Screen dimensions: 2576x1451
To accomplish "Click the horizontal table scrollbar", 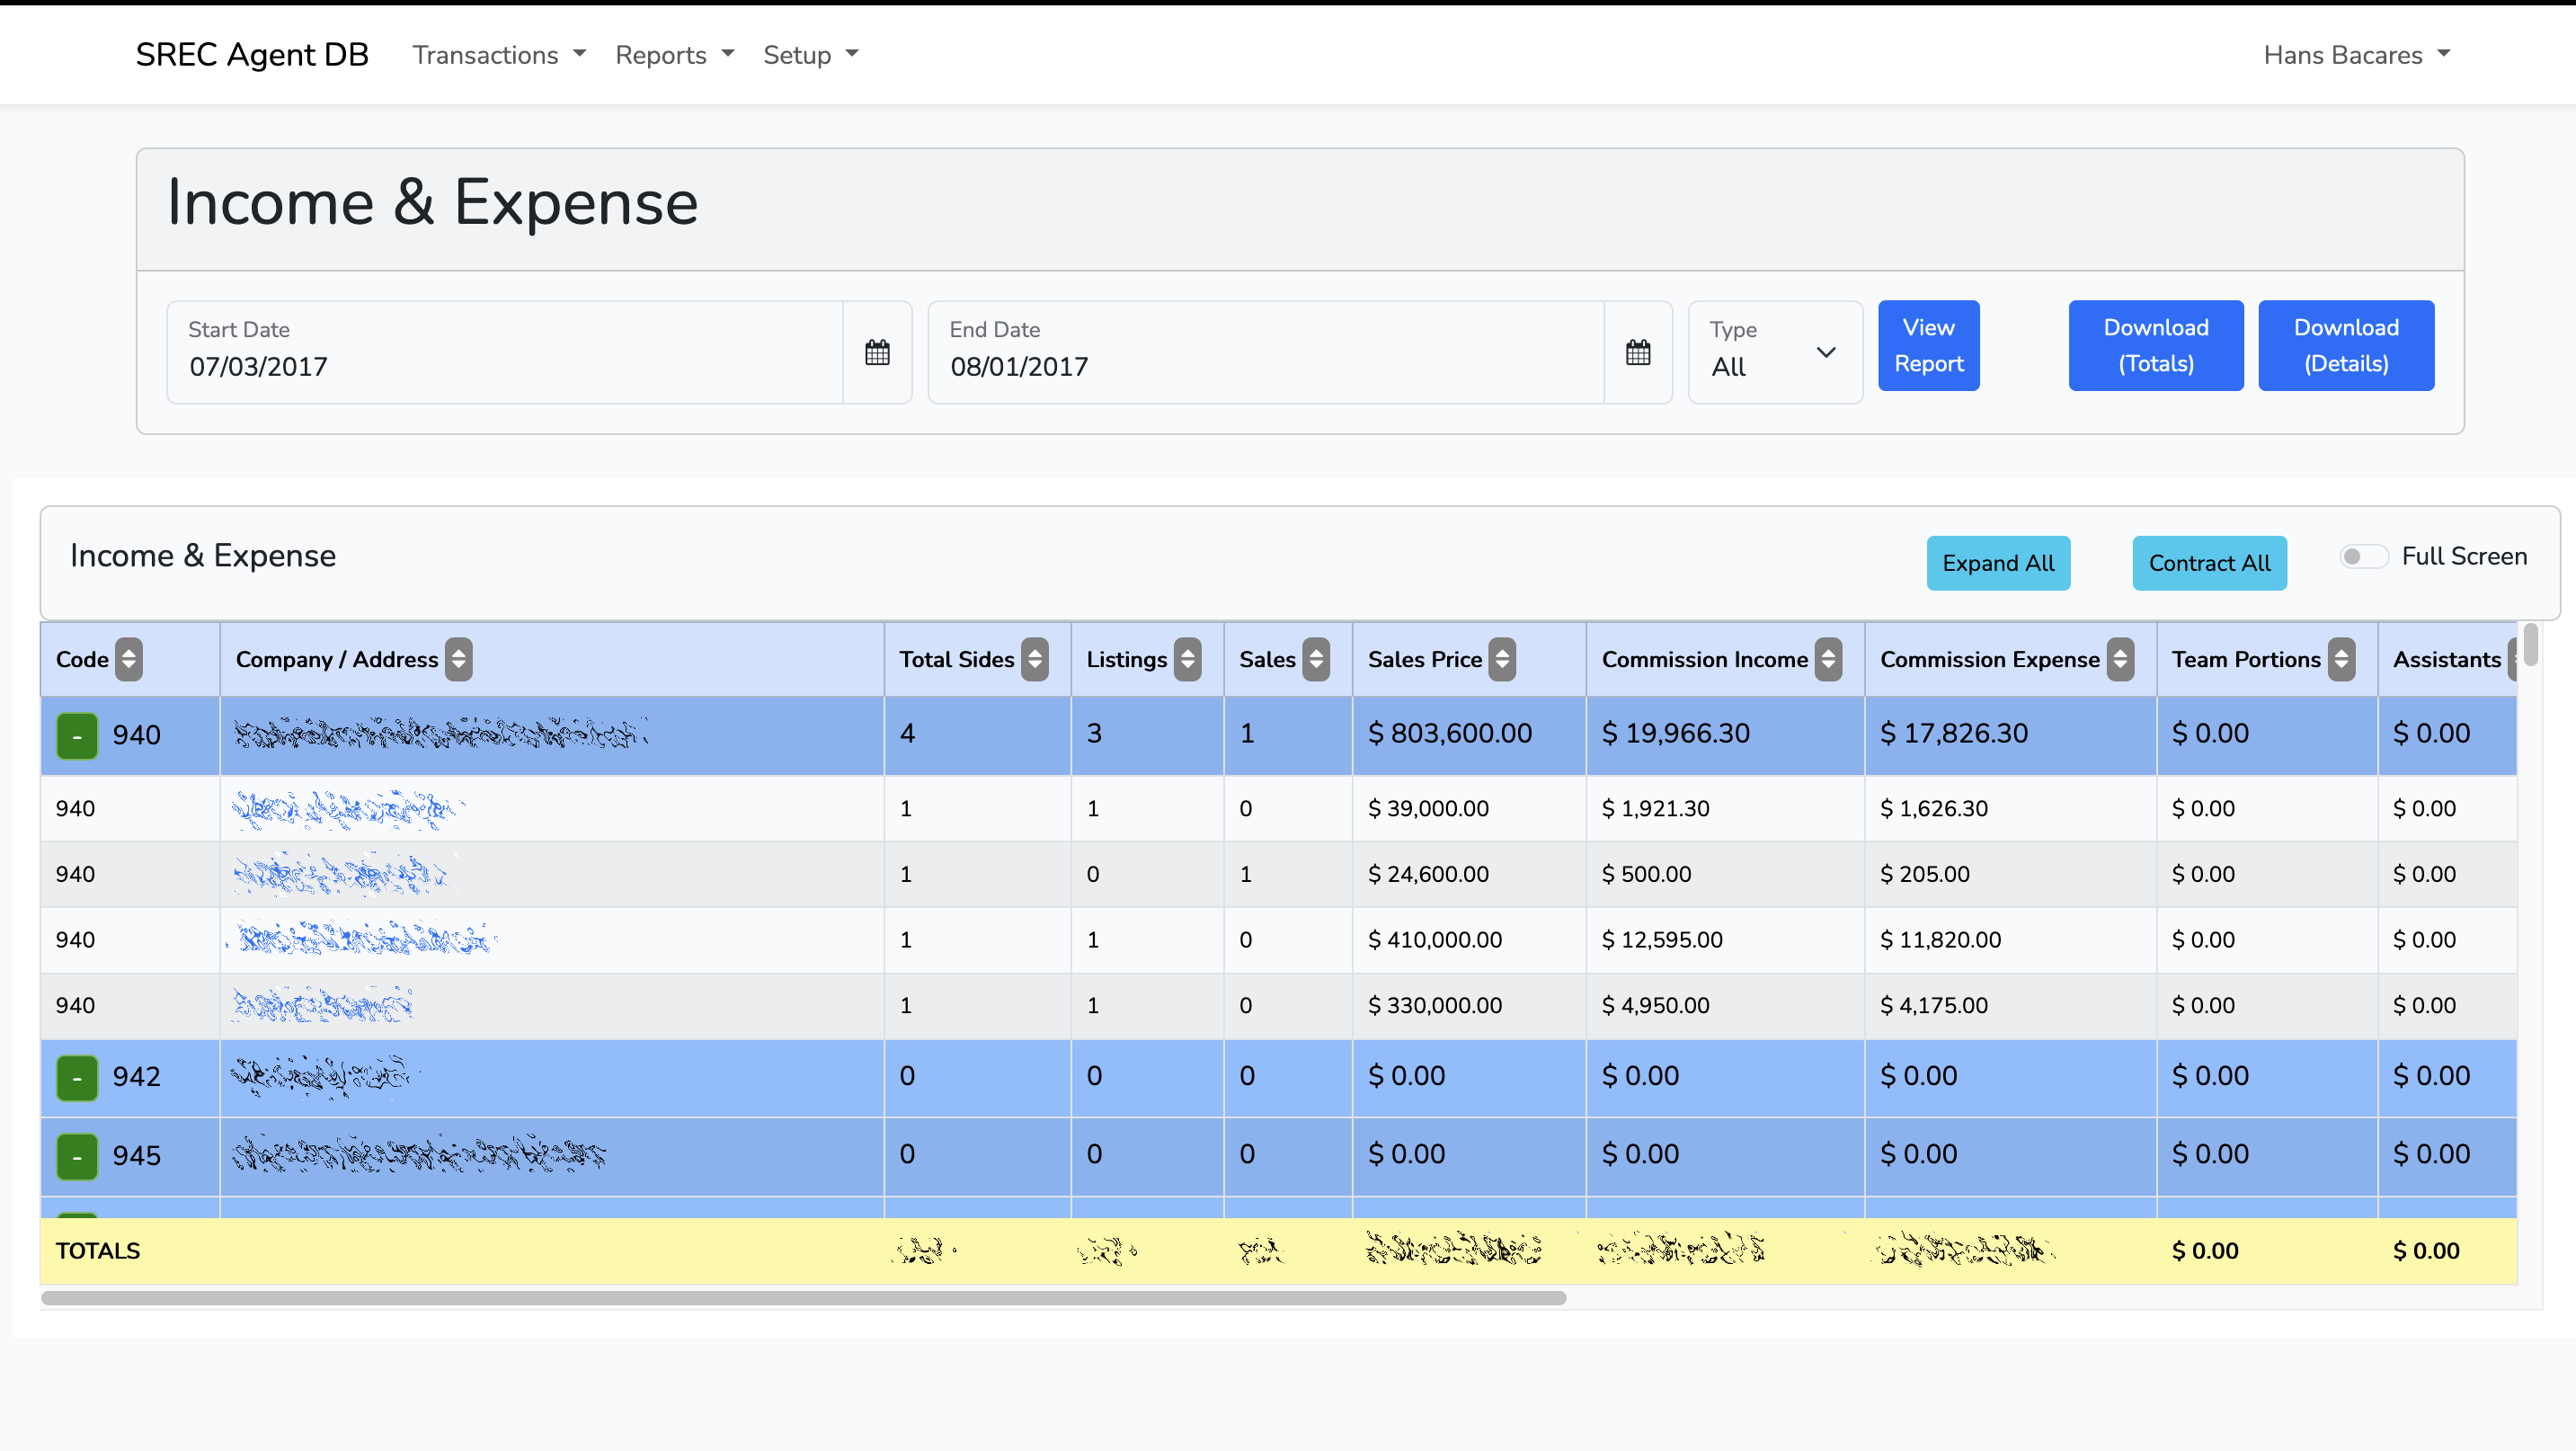I will [x=803, y=1298].
